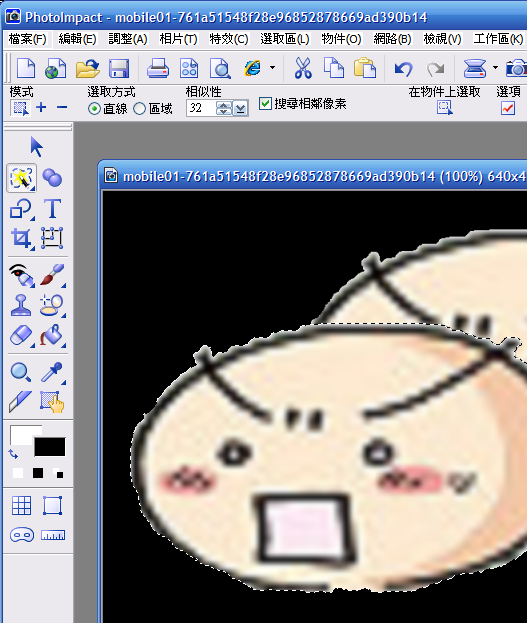Select the Magic Wand selection tool
The height and width of the screenshot is (623, 527).
[21, 178]
